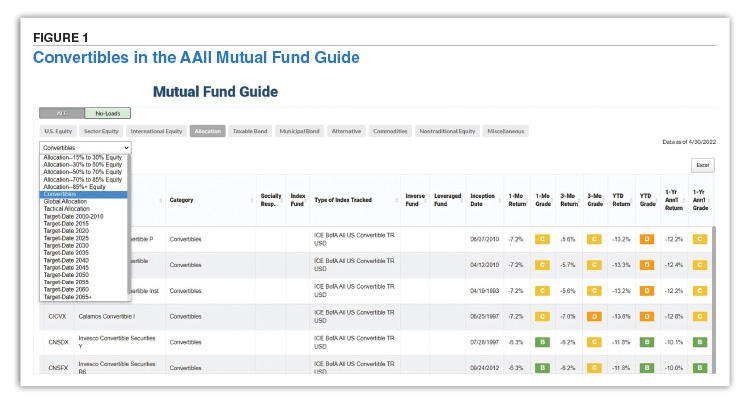Screen dimensions: 750x406
Task: Select the No-Loads toggle
Action: coord(108,113)
